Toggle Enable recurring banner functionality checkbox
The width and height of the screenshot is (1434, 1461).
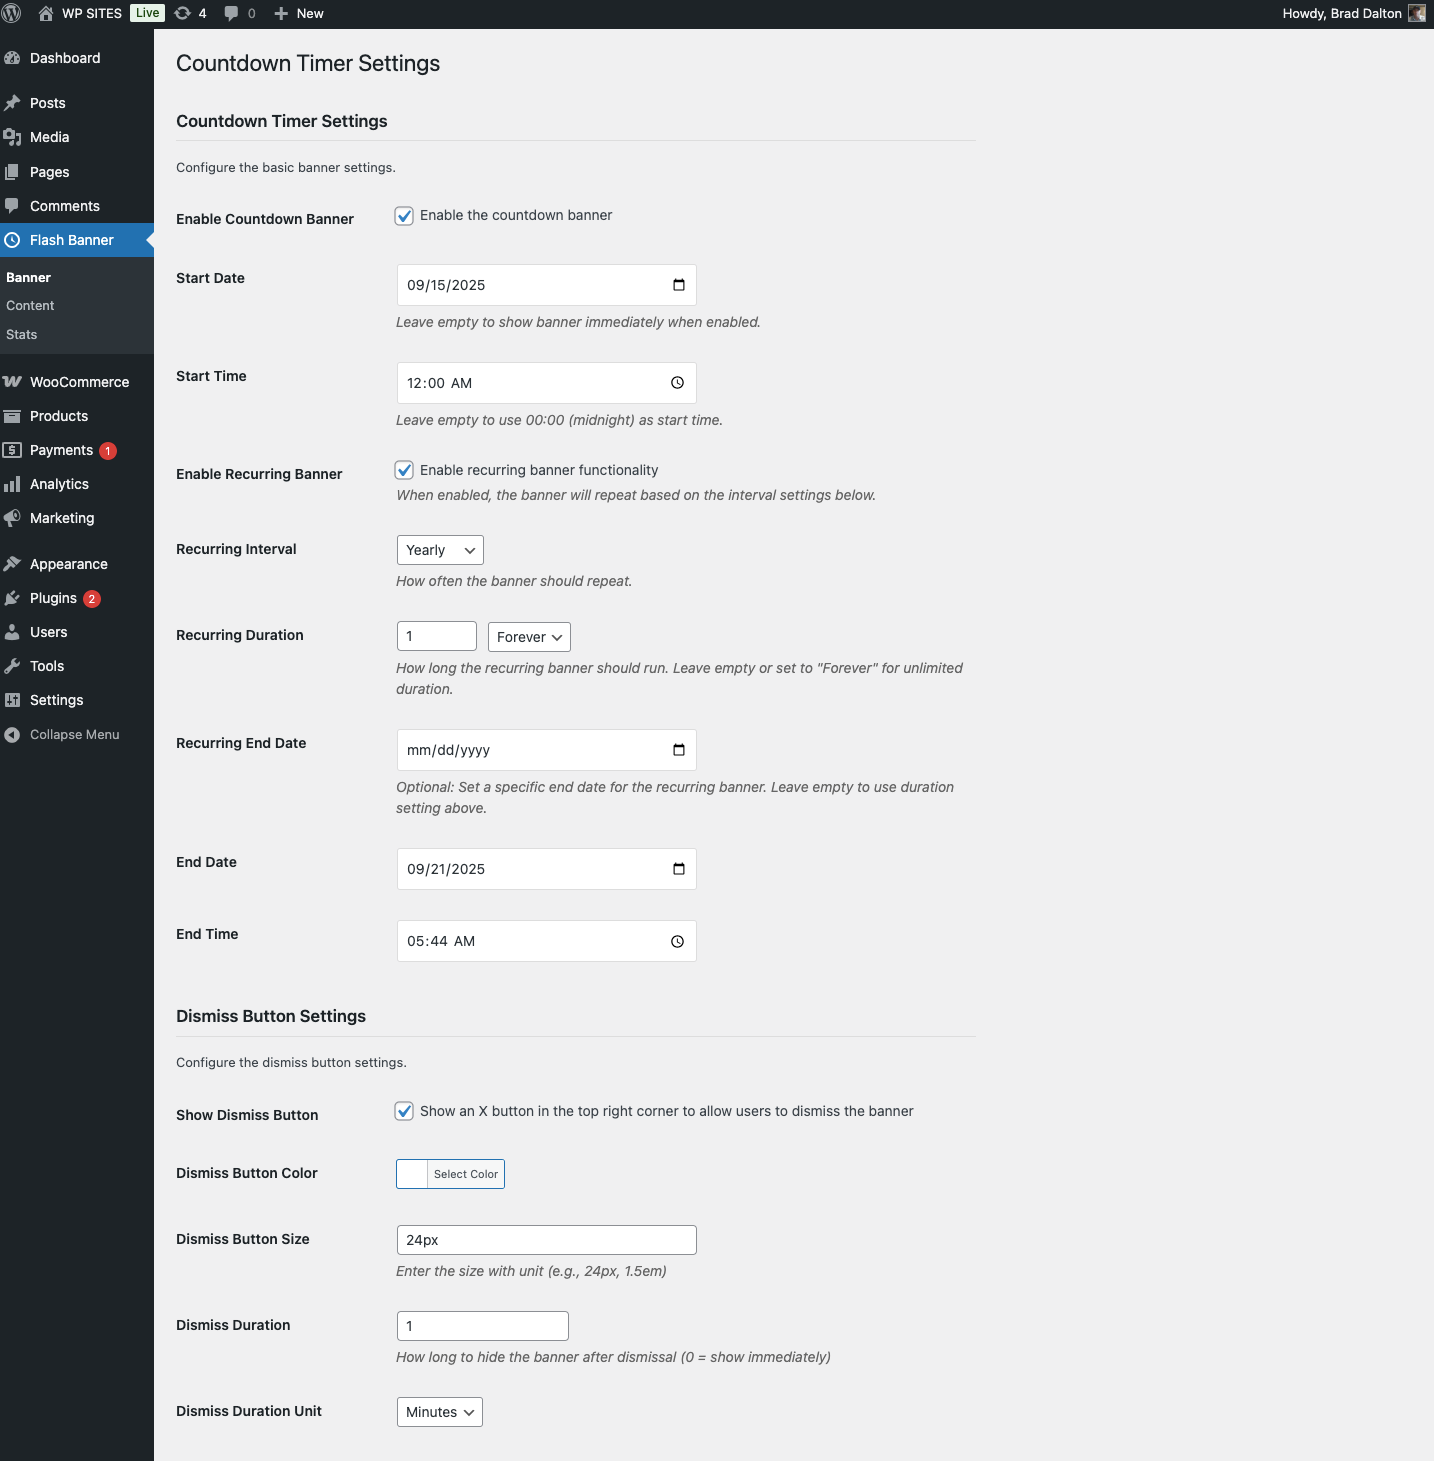click(405, 470)
